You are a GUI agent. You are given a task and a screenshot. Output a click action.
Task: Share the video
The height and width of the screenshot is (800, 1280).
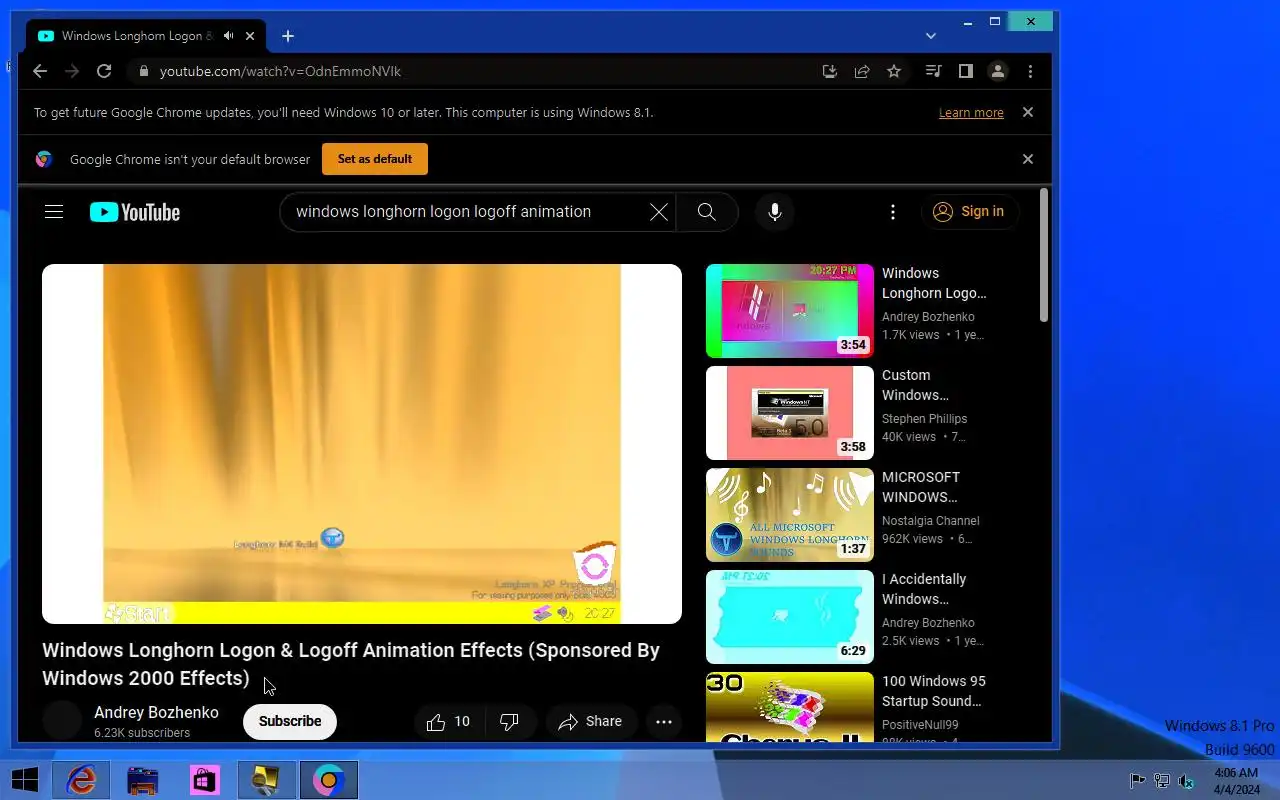[591, 721]
